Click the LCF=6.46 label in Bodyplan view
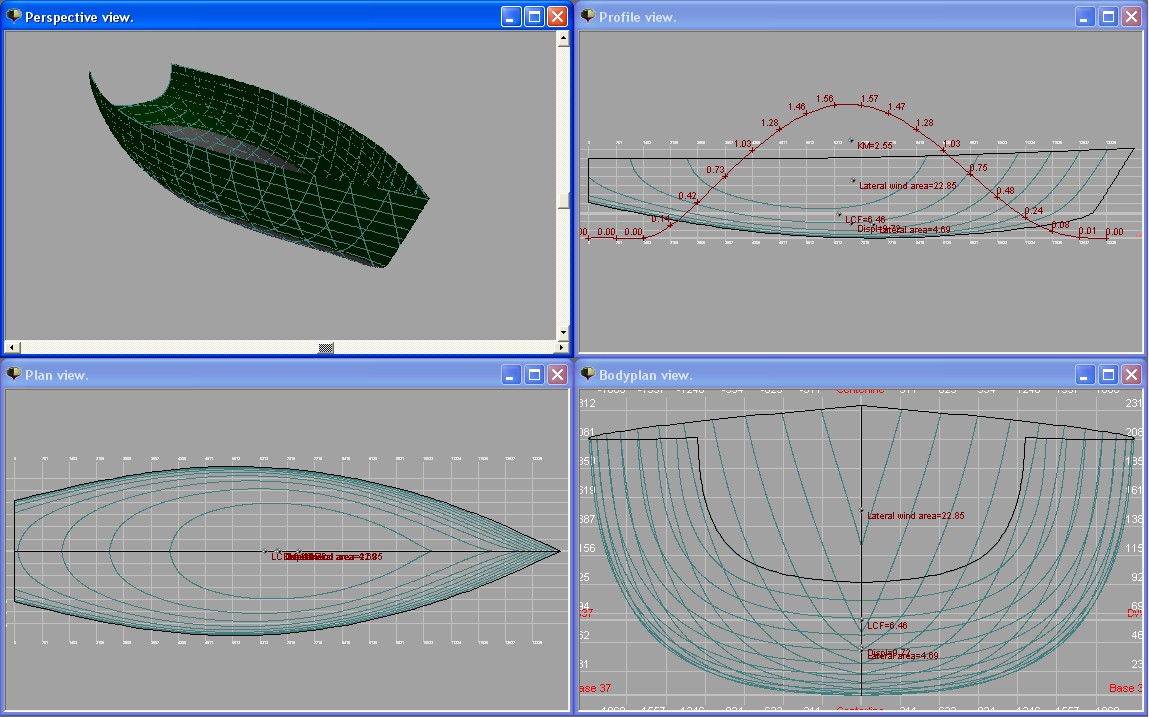The image size is (1149, 717). (x=887, y=625)
